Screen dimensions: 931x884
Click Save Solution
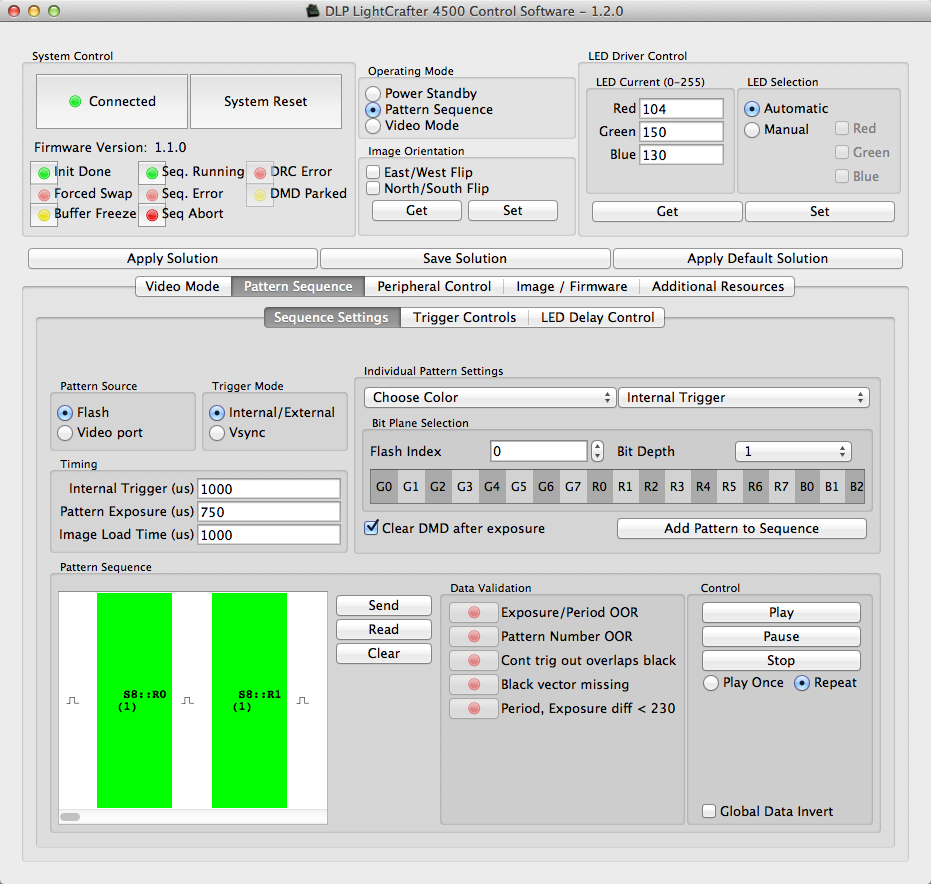click(465, 258)
